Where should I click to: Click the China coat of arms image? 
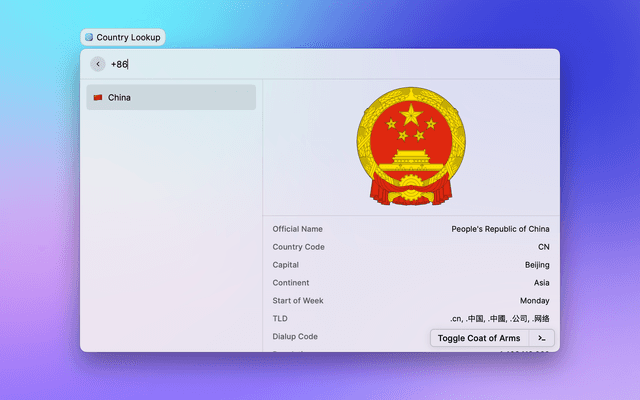[x=410, y=146]
